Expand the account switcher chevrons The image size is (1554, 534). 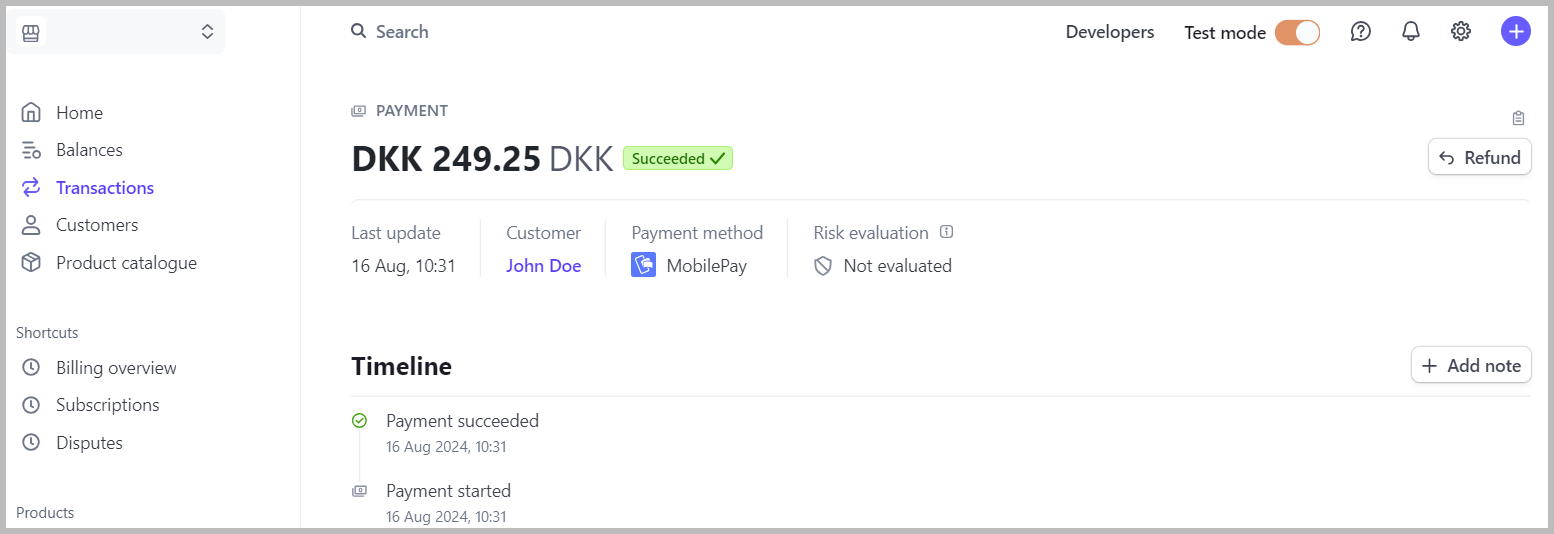207,32
